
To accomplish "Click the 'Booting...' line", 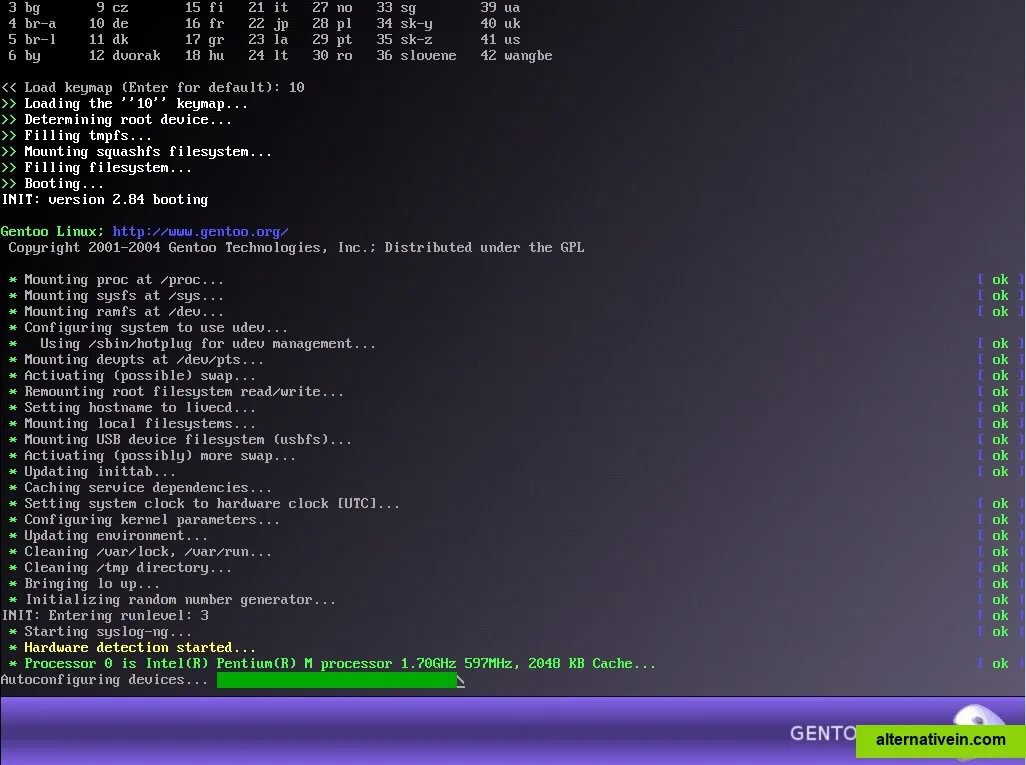I will tap(52, 184).
